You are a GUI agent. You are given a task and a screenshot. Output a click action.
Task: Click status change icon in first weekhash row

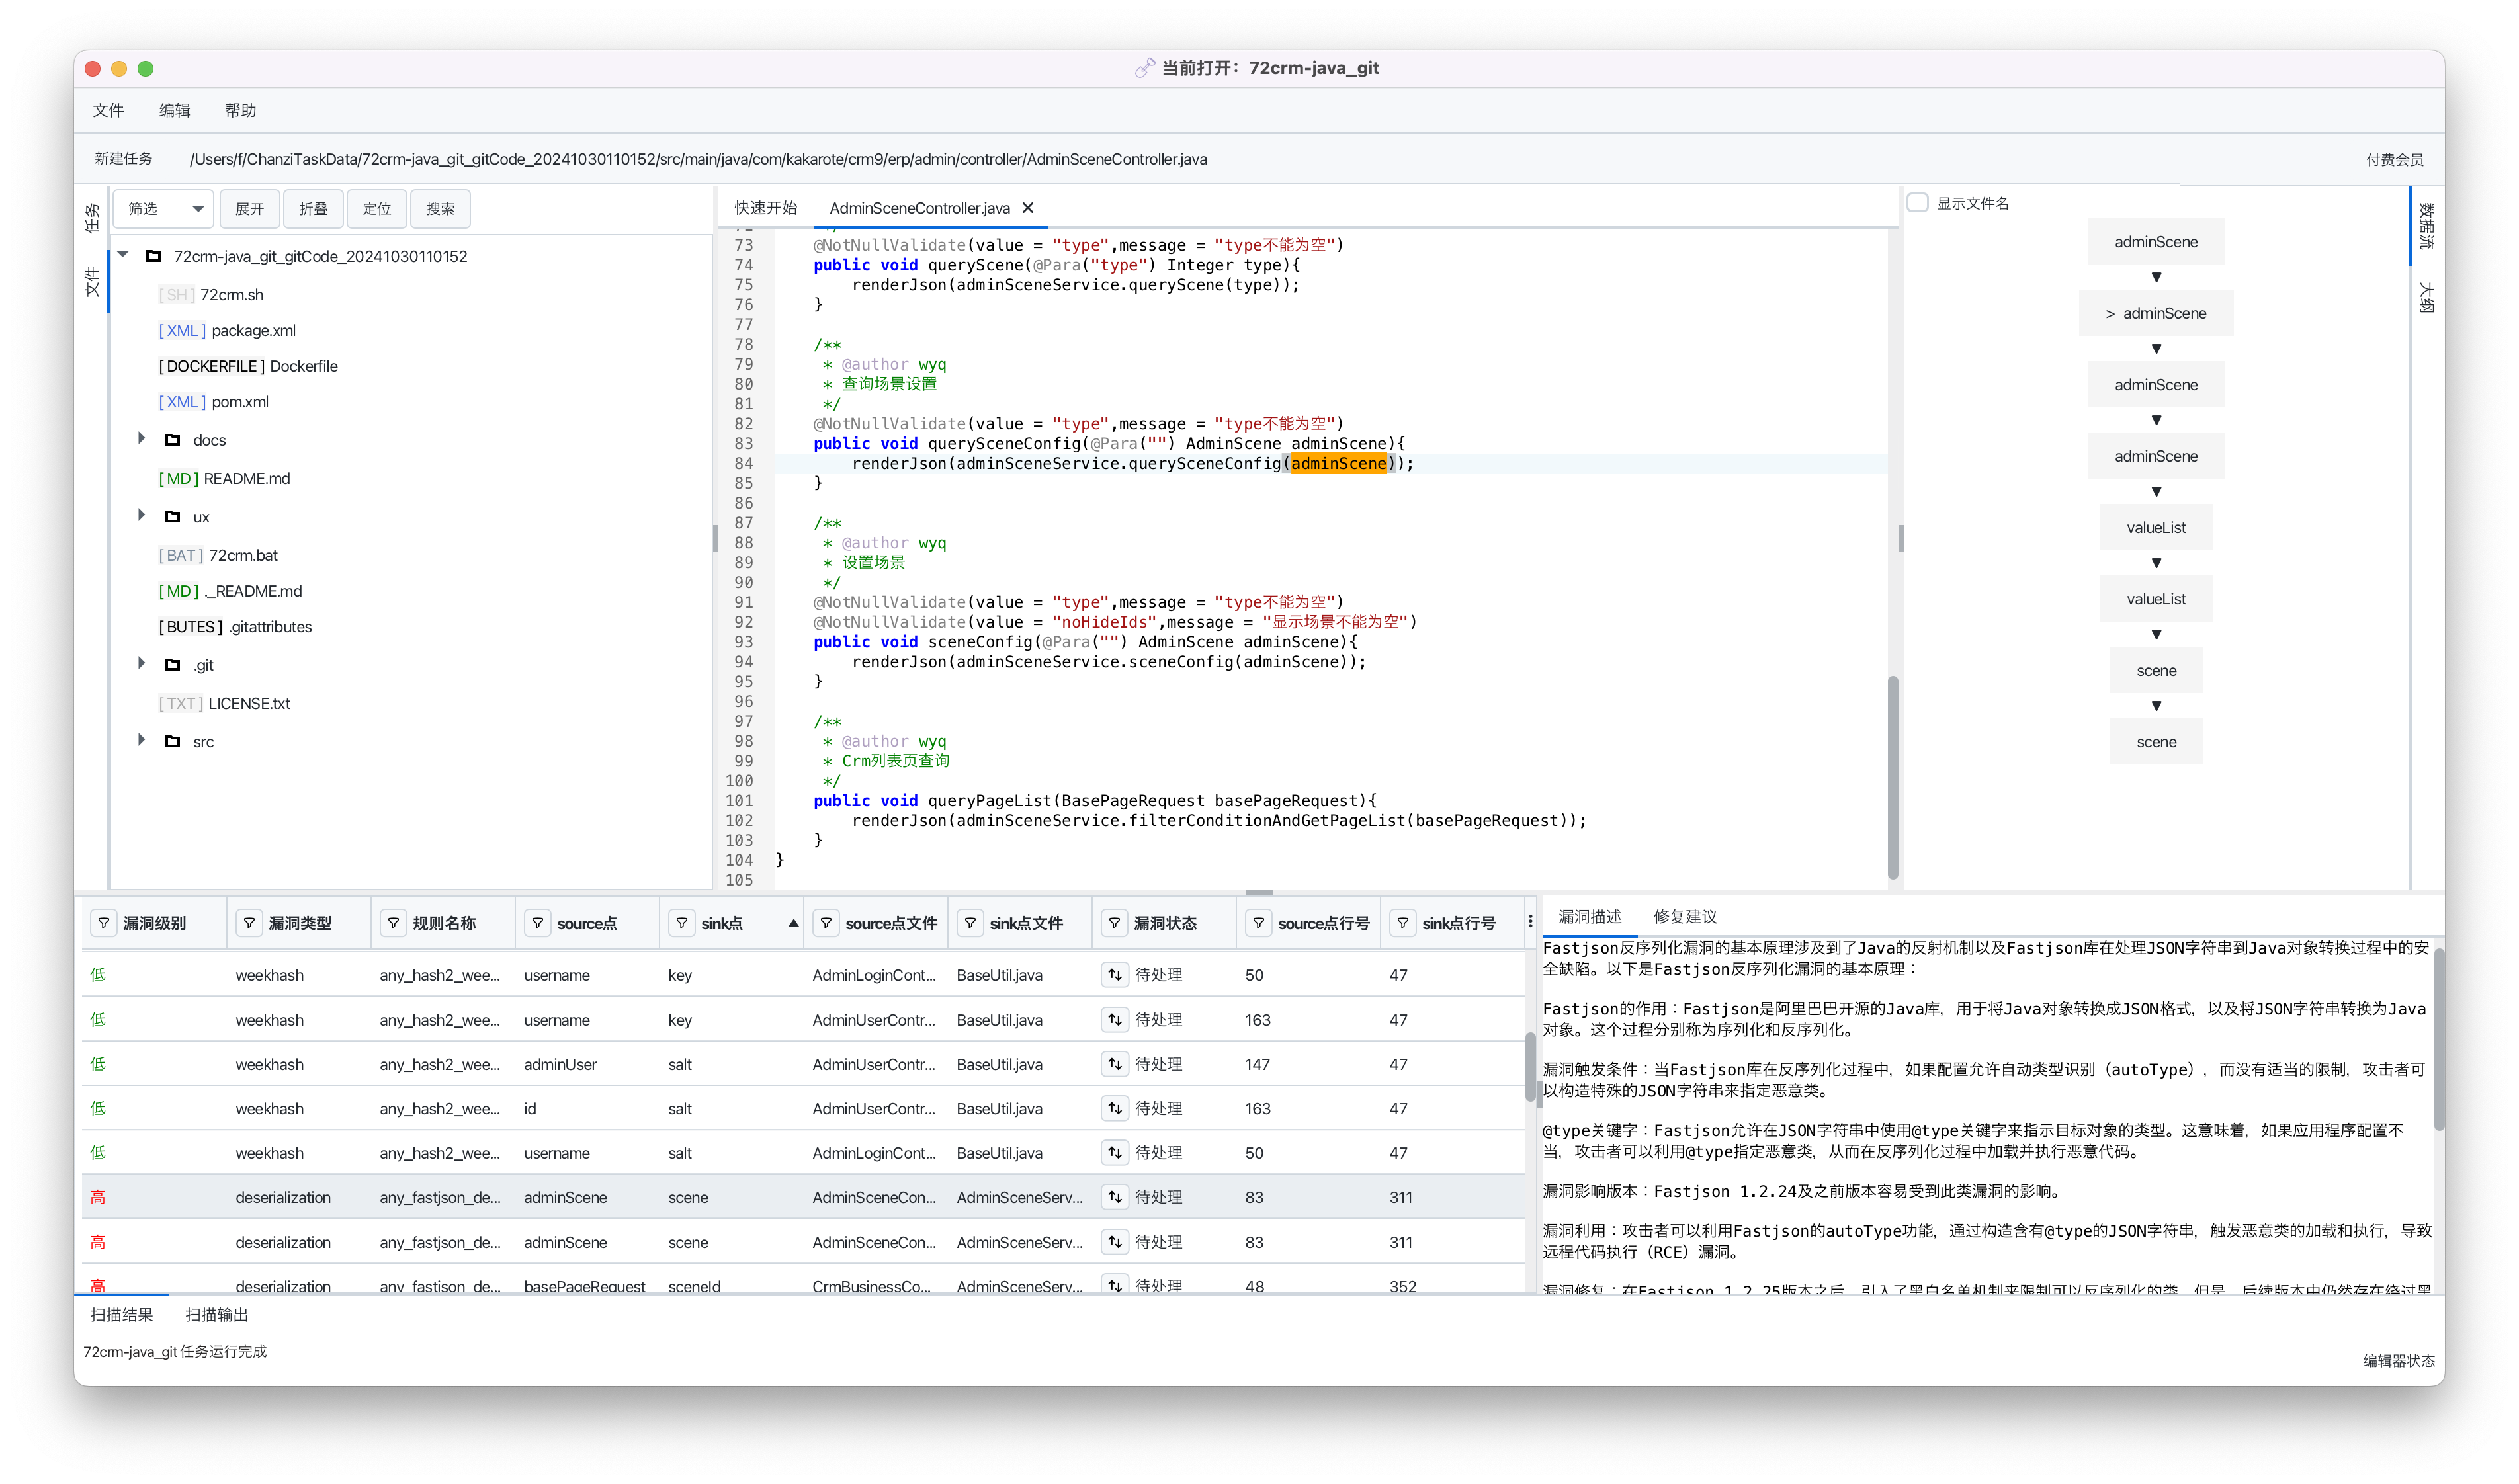point(1114,975)
